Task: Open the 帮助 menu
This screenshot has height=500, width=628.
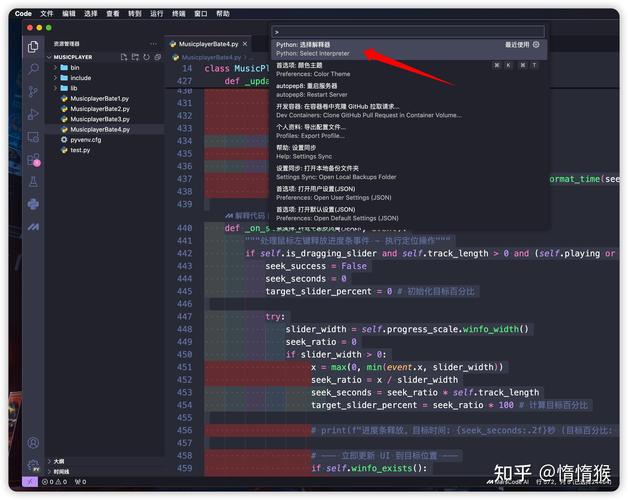Action: coord(223,14)
